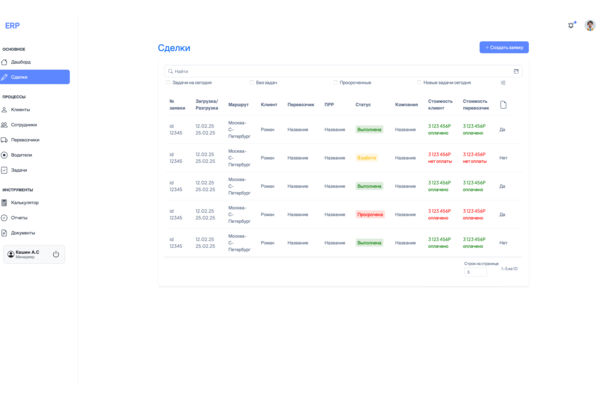The image size is (600, 400).
Task: Open the calendar icon in search bar
Action: (516, 72)
